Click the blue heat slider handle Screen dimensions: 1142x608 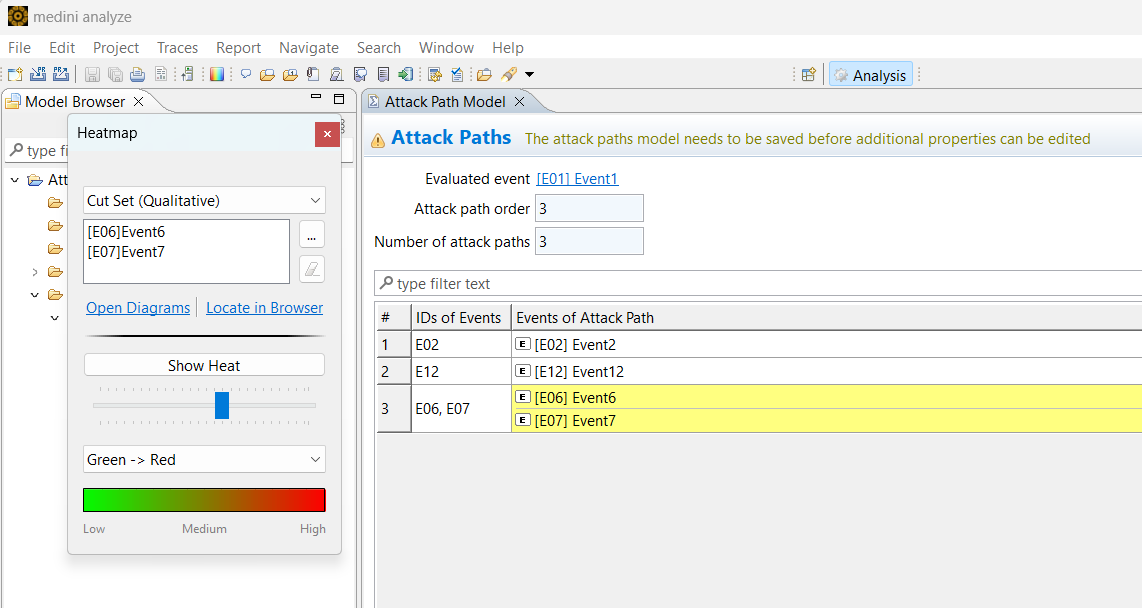click(x=222, y=405)
